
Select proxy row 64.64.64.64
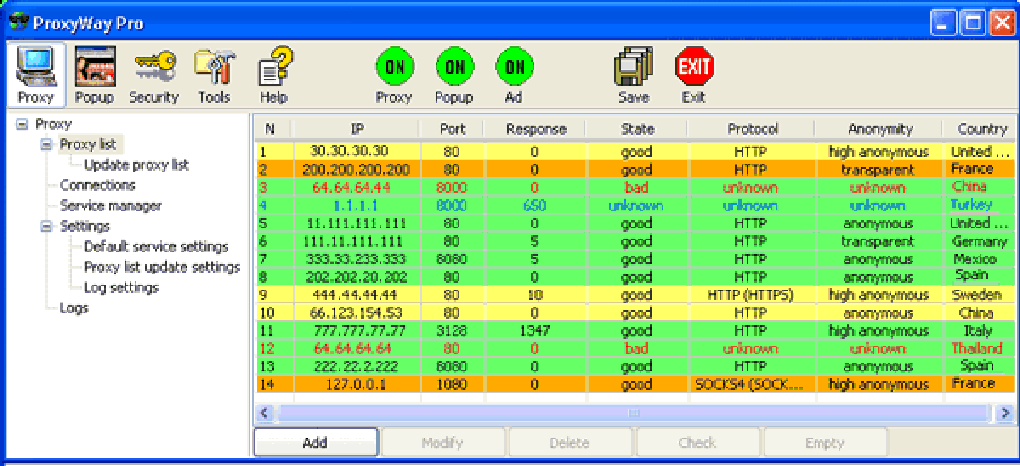[634, 348]
